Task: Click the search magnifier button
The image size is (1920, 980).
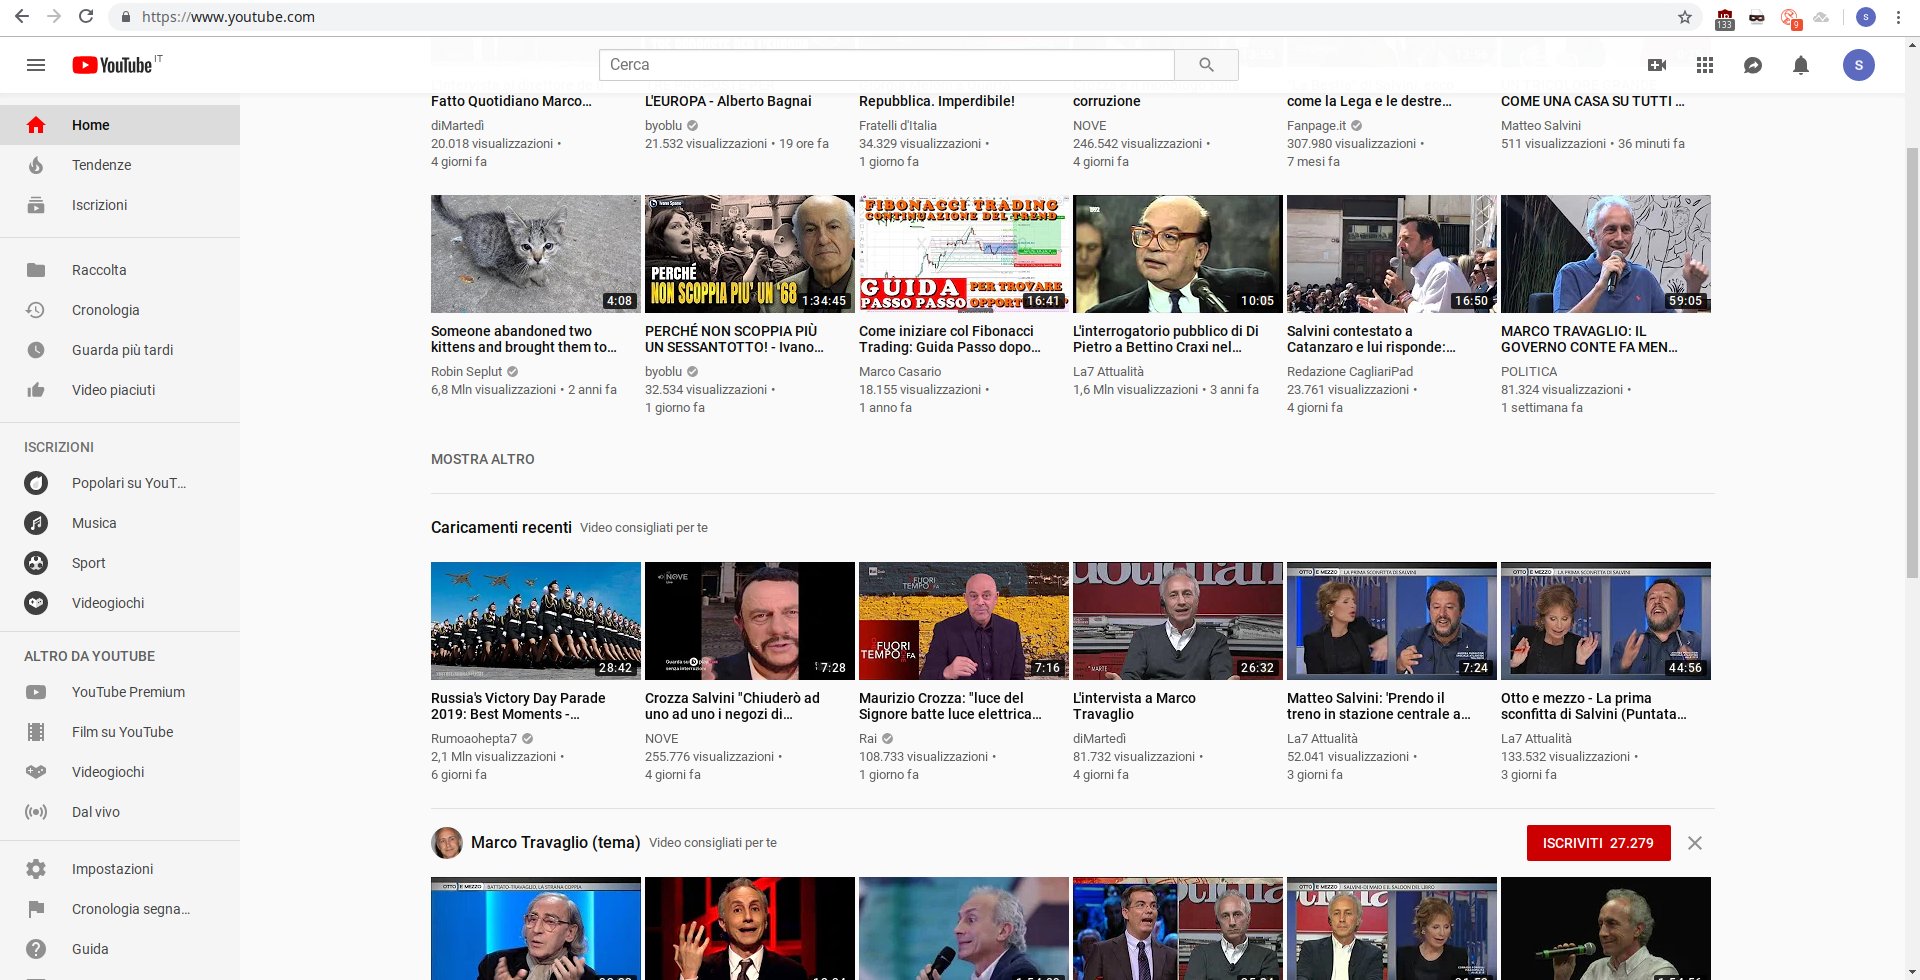Action: [1206, 65]
